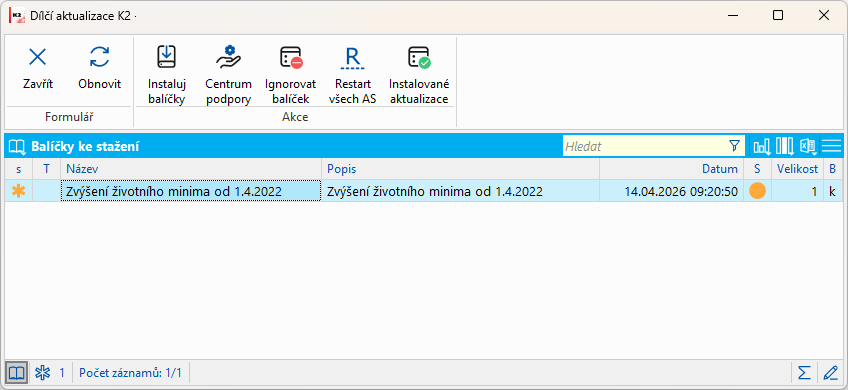Restart all AS via Restart všech AS
Image resolution: width=848 pixels, height=390 pixels.
[353, 58]
